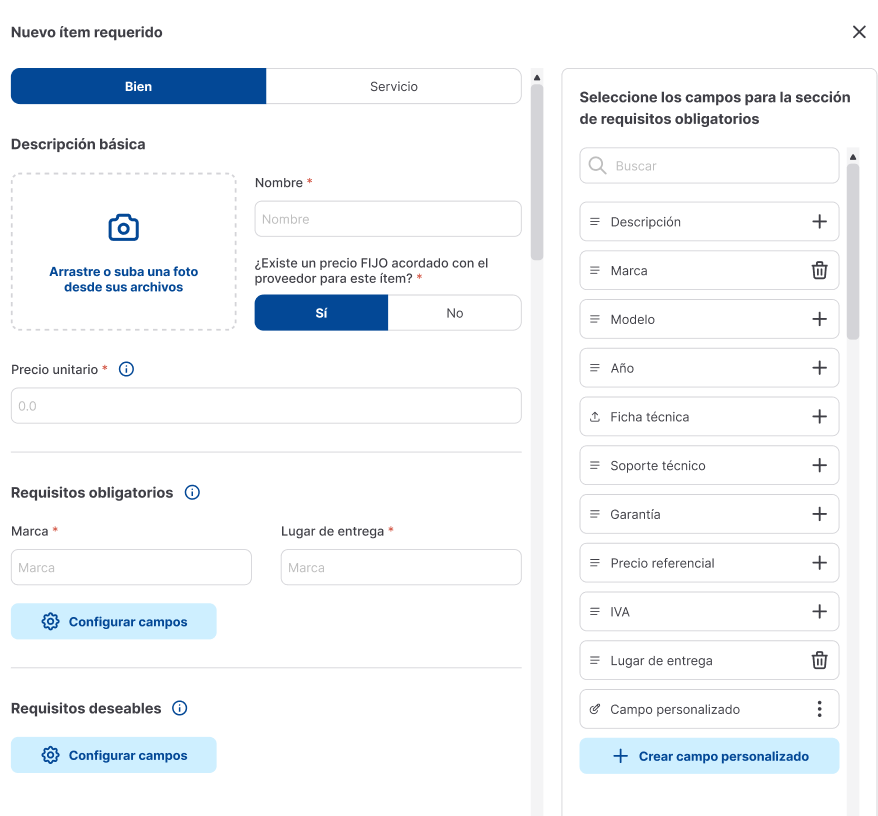The height and width of the screenshot is (816, 878).
Task: Select Sí for fixed price agreement
Action: point(321,313)
